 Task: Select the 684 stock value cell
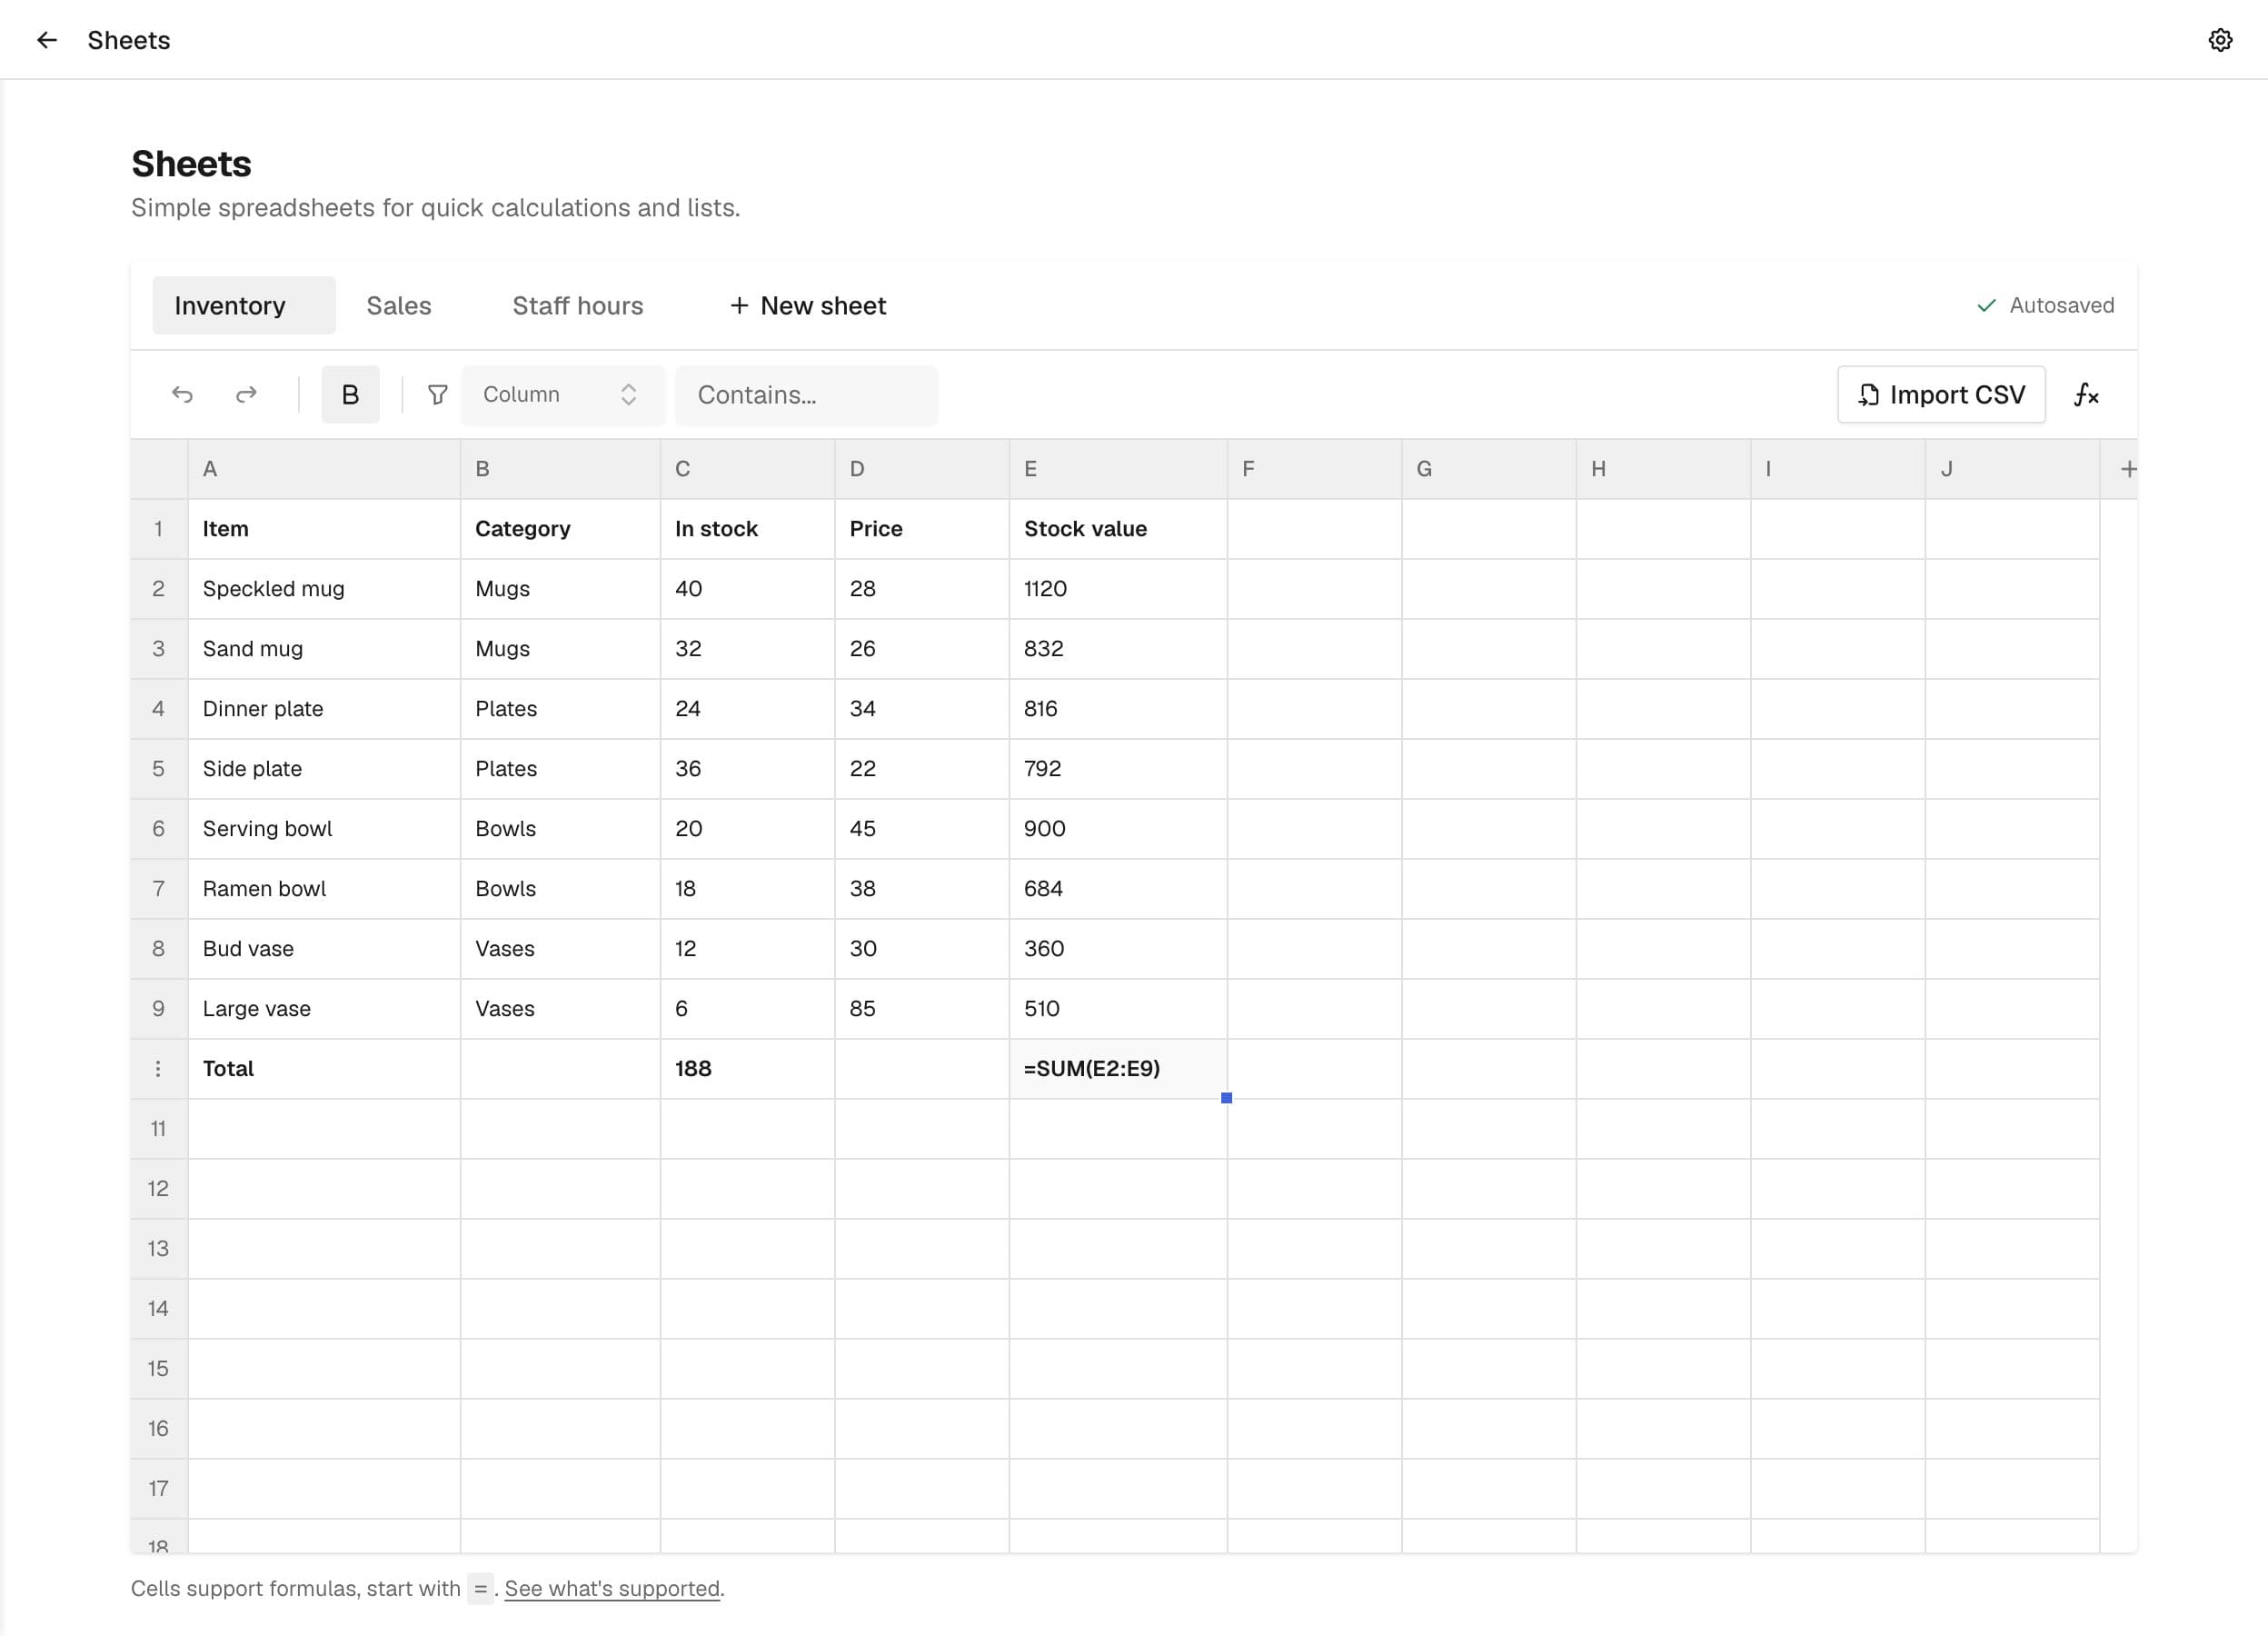click(1118, 889)
